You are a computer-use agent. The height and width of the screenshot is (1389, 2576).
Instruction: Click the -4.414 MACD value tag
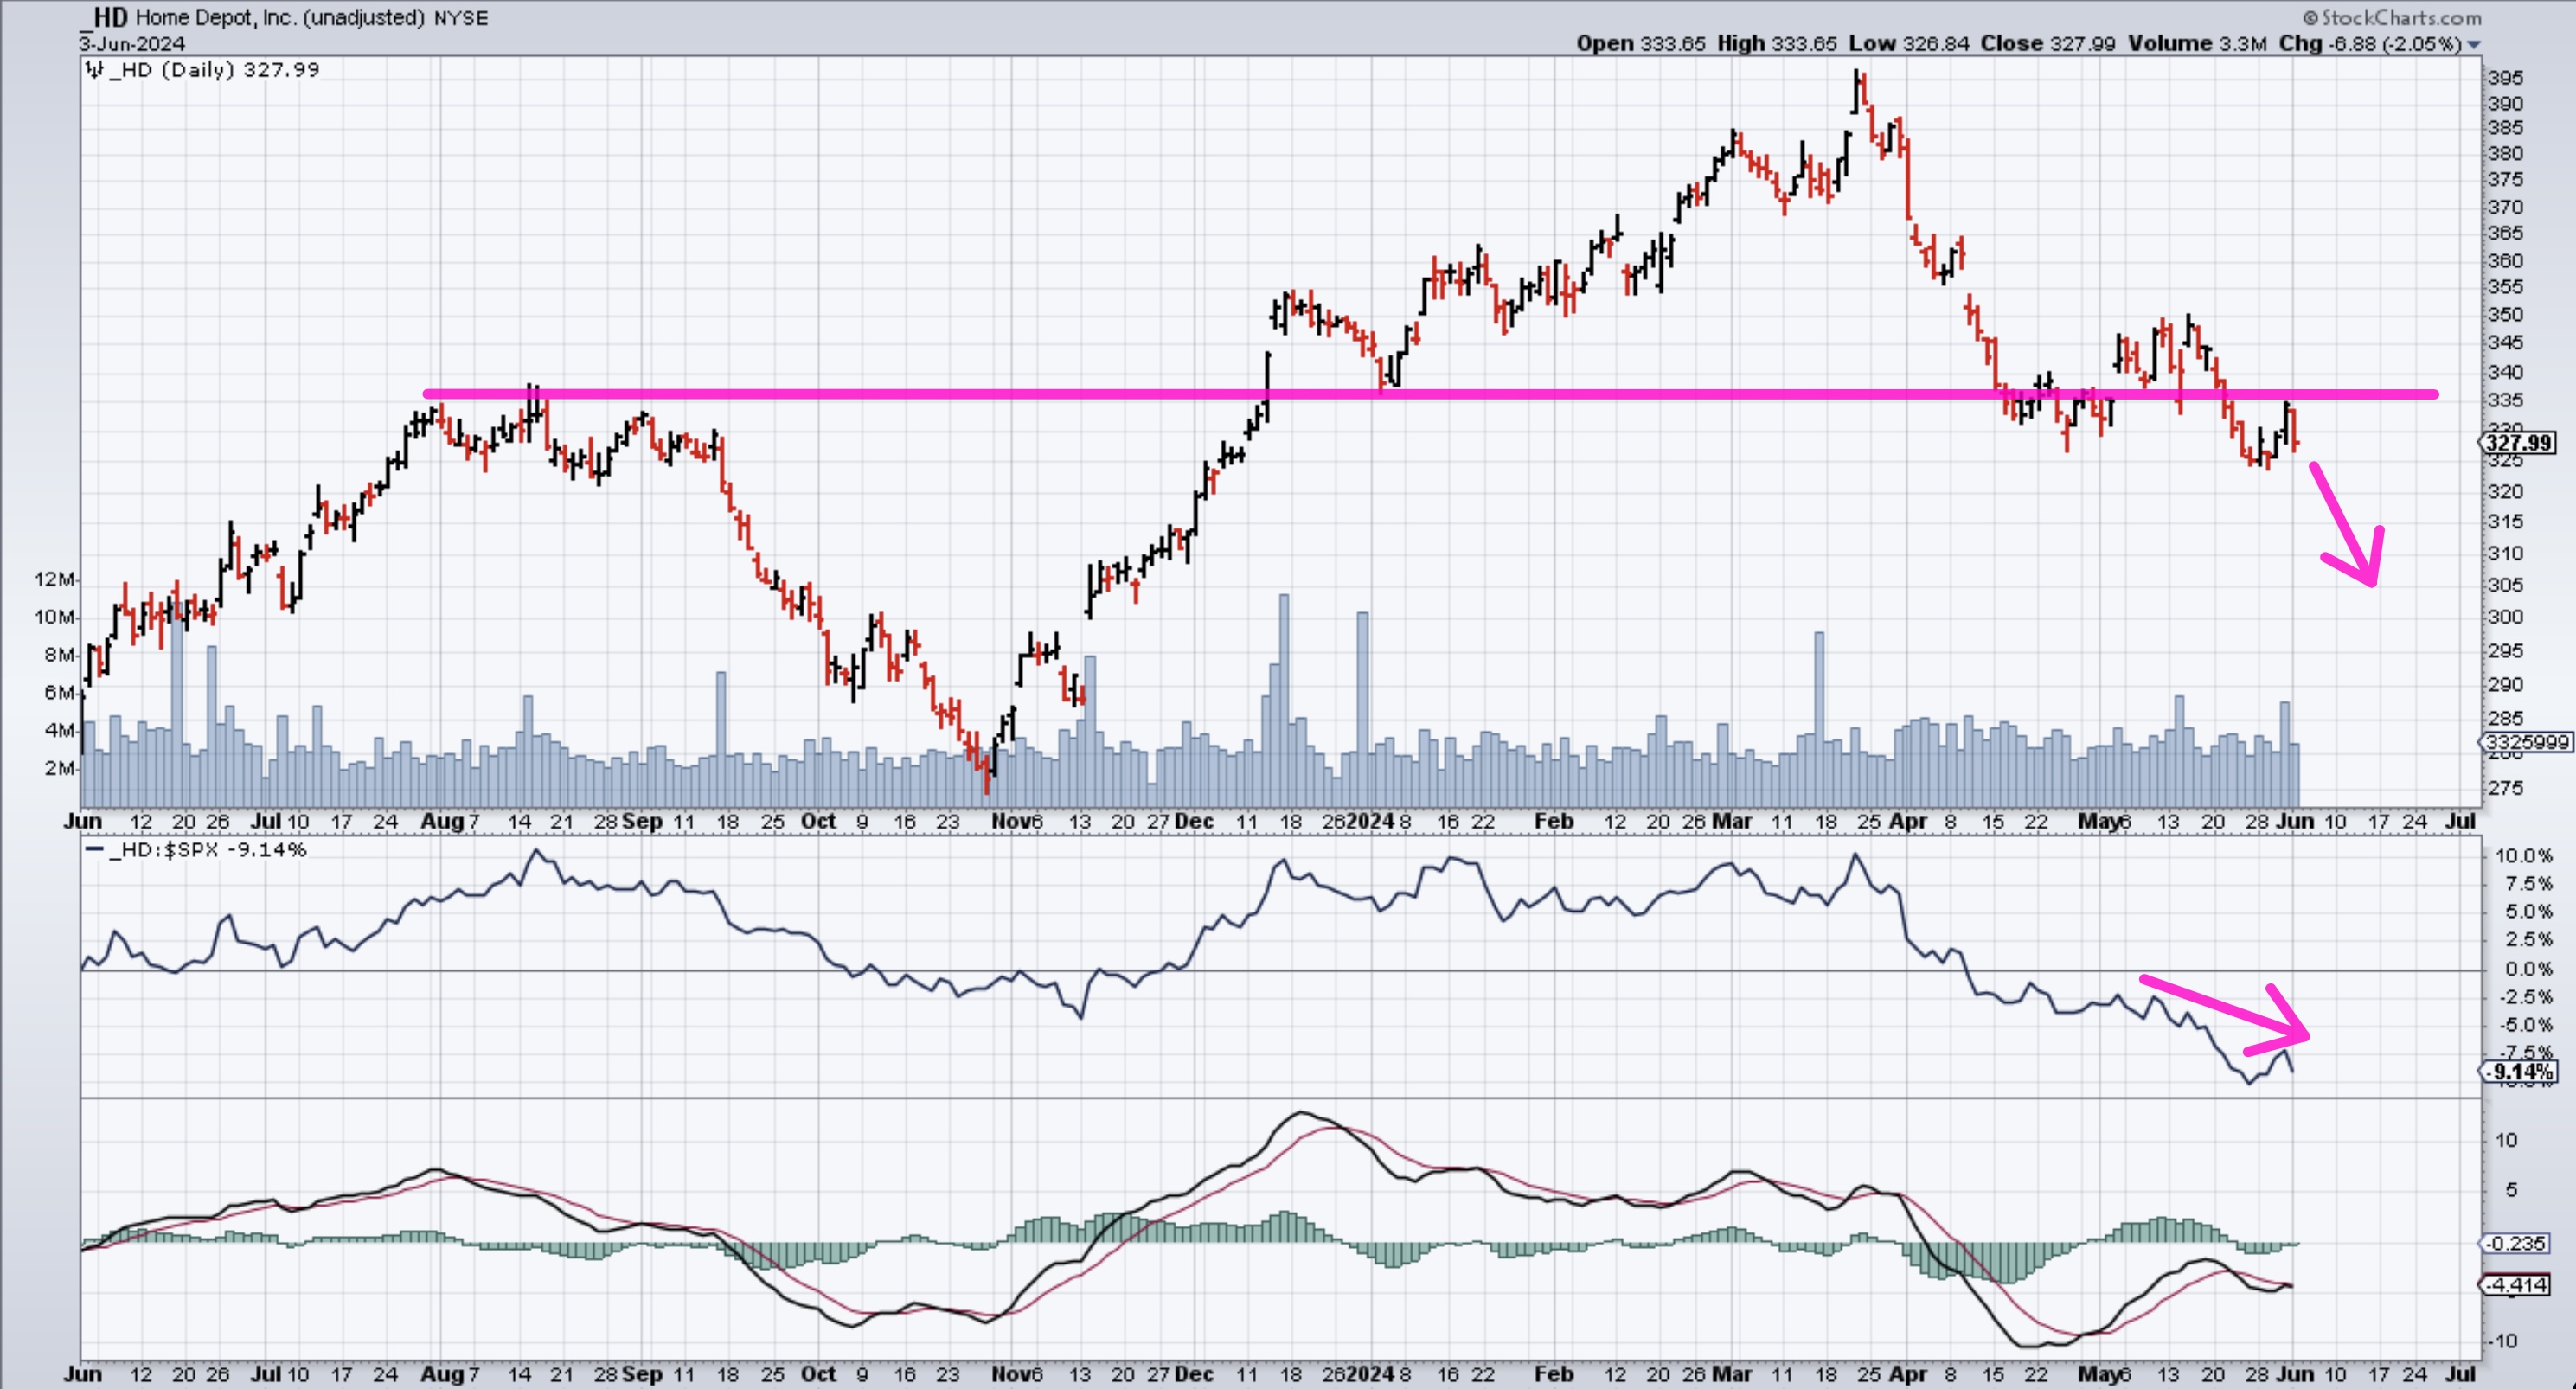click(2517, 1285)
